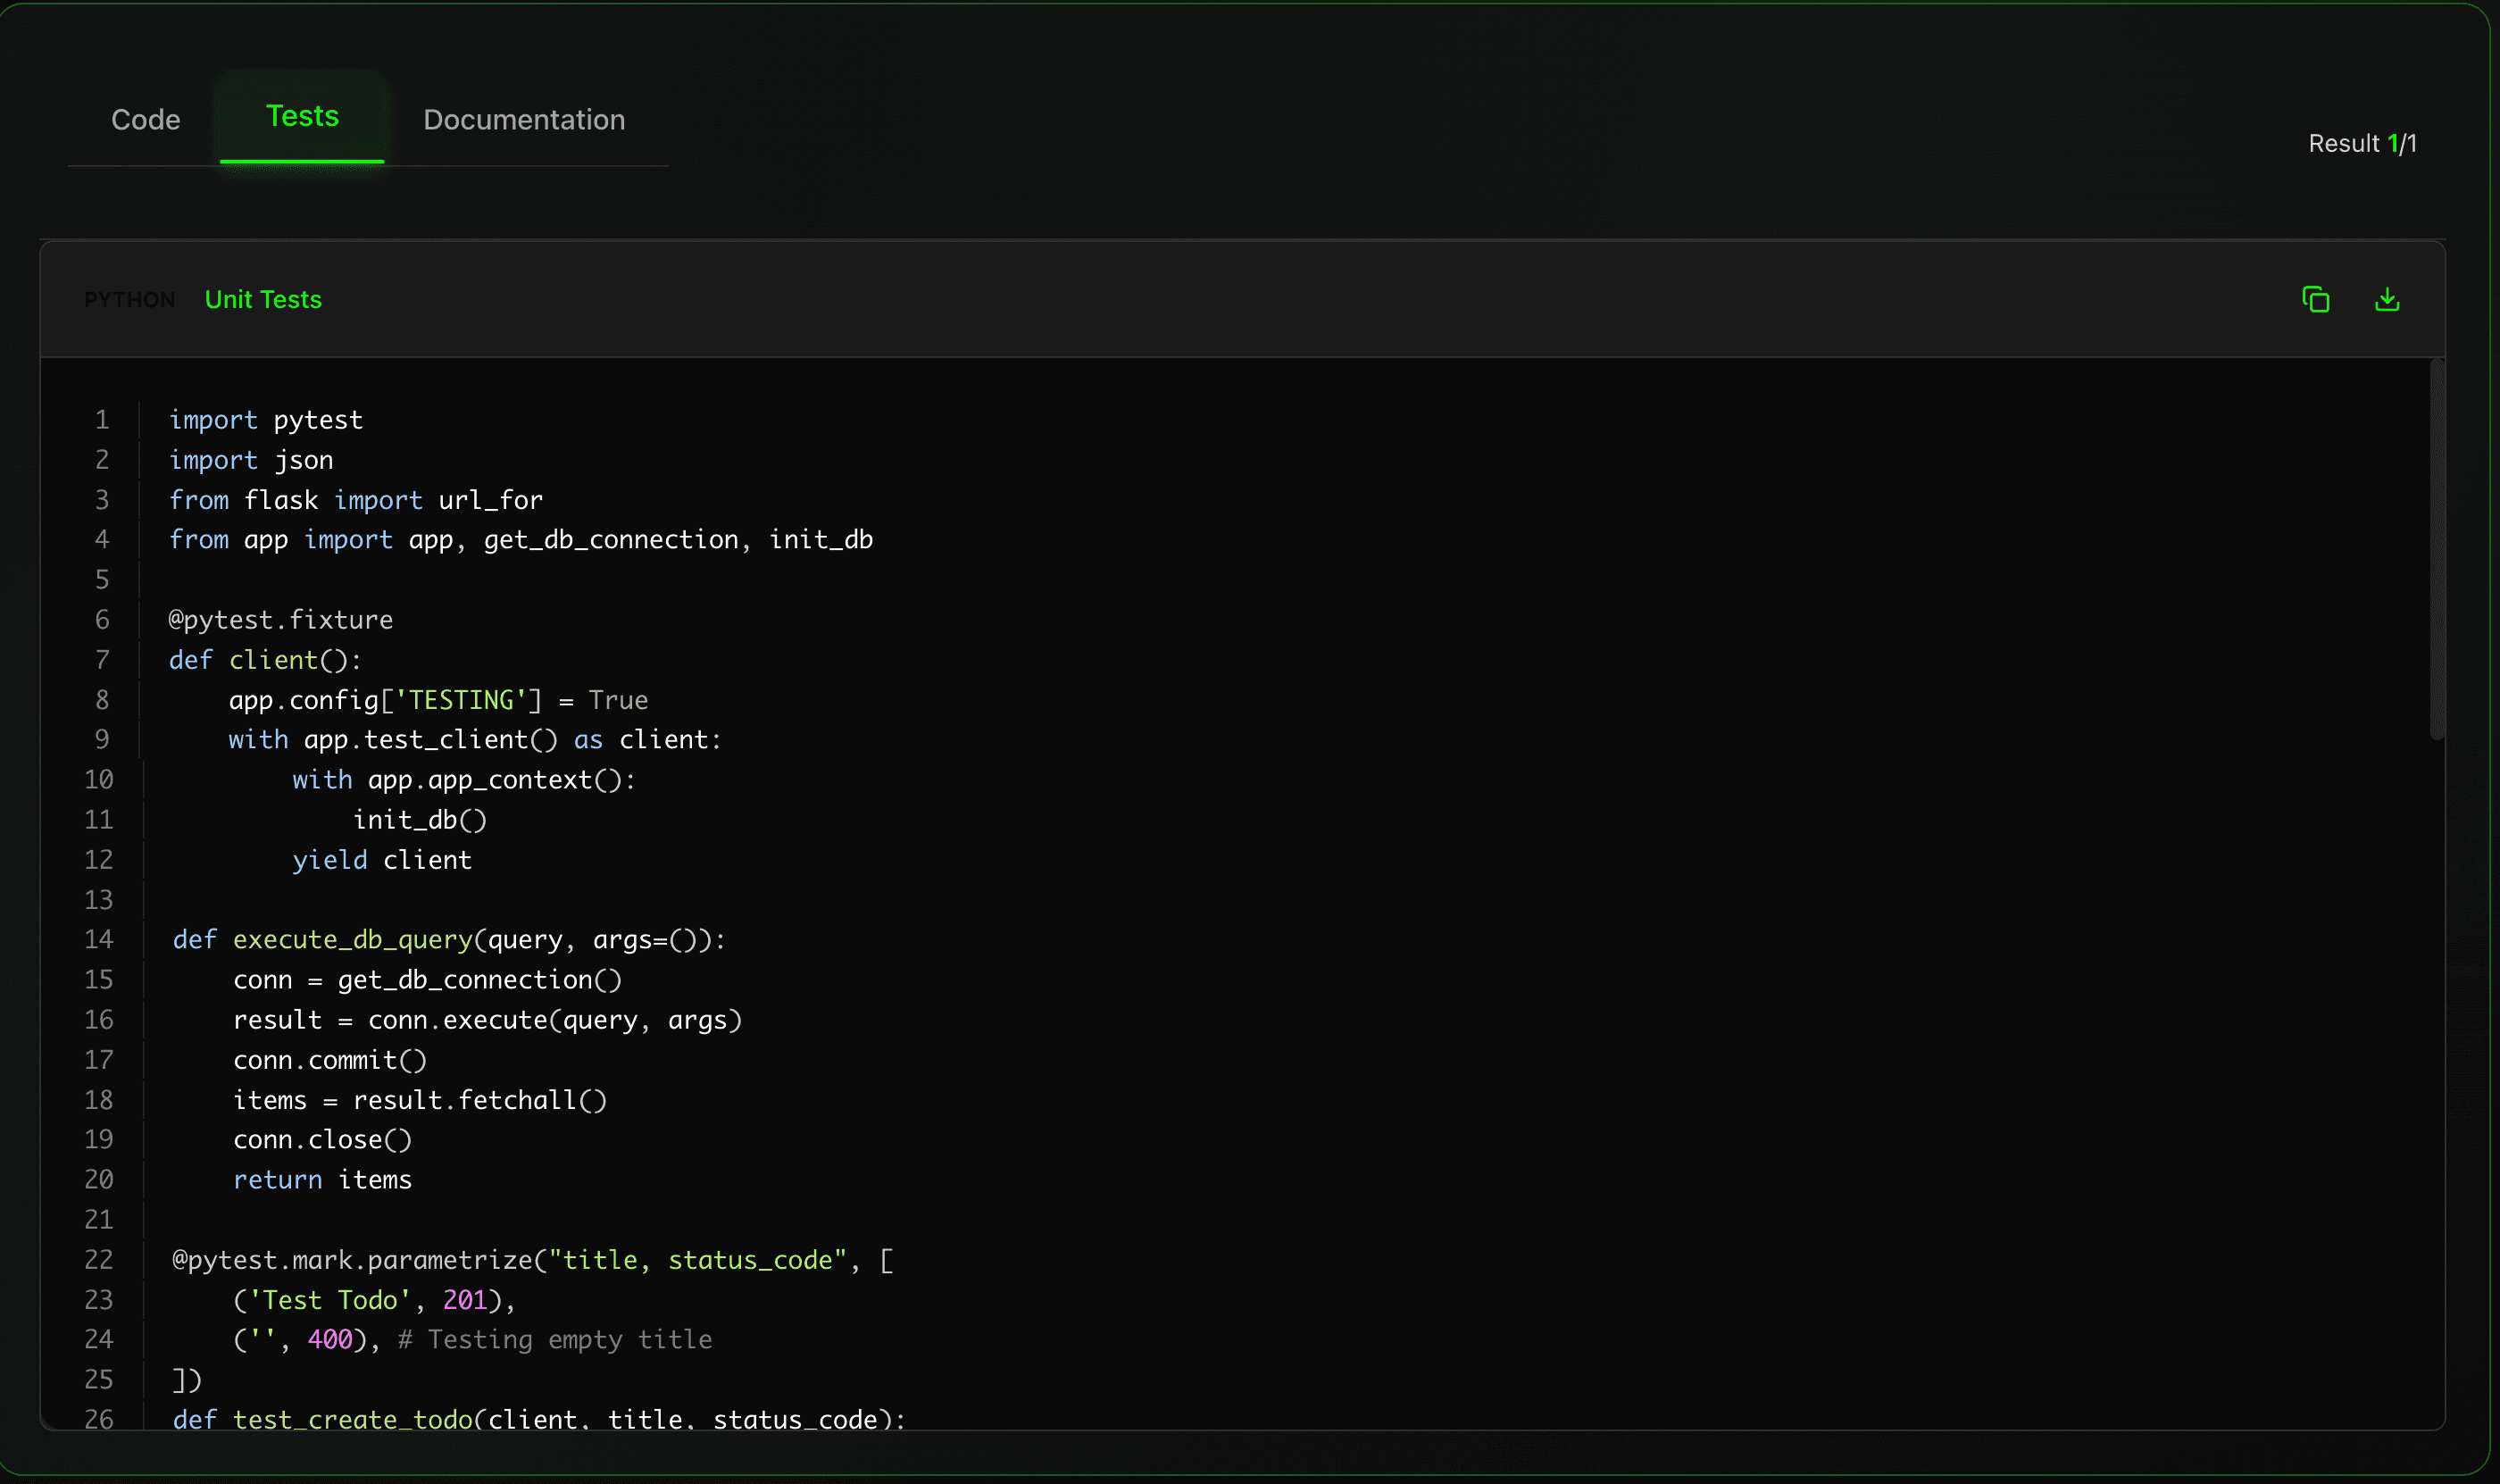Click line number 1

coord(101,419)
